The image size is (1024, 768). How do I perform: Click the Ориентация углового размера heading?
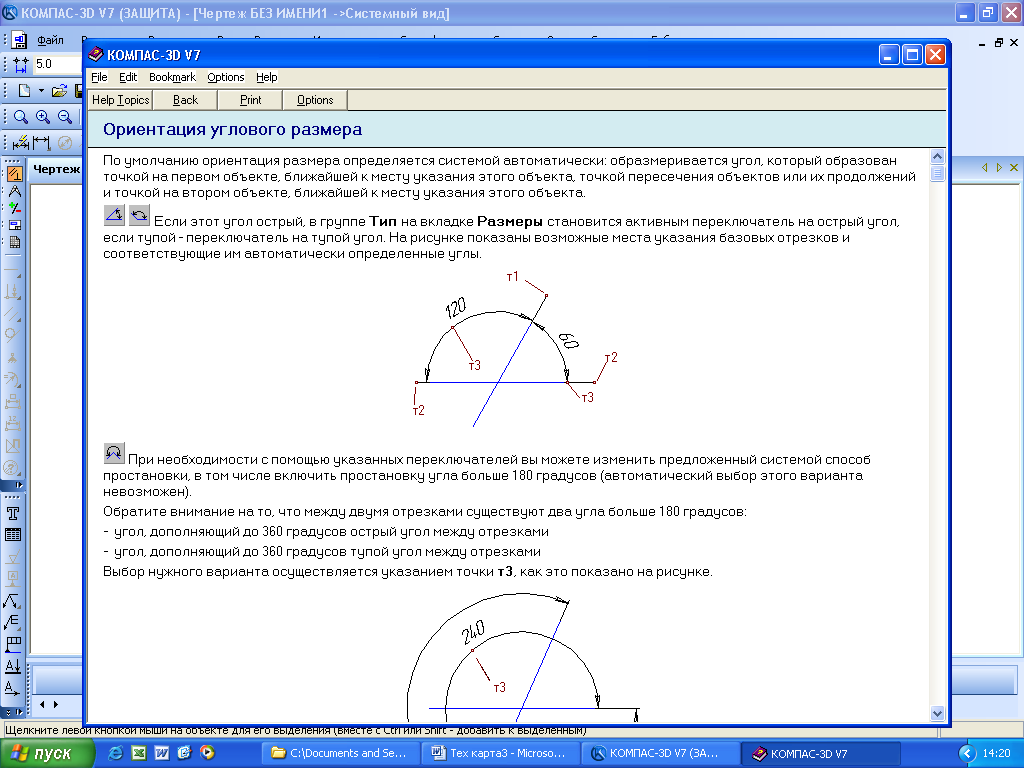coord(232,129)
